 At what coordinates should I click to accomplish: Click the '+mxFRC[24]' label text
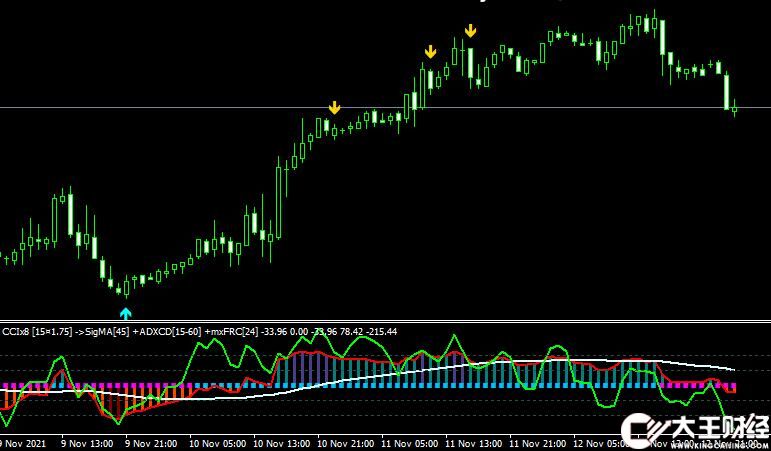point(232,332)
